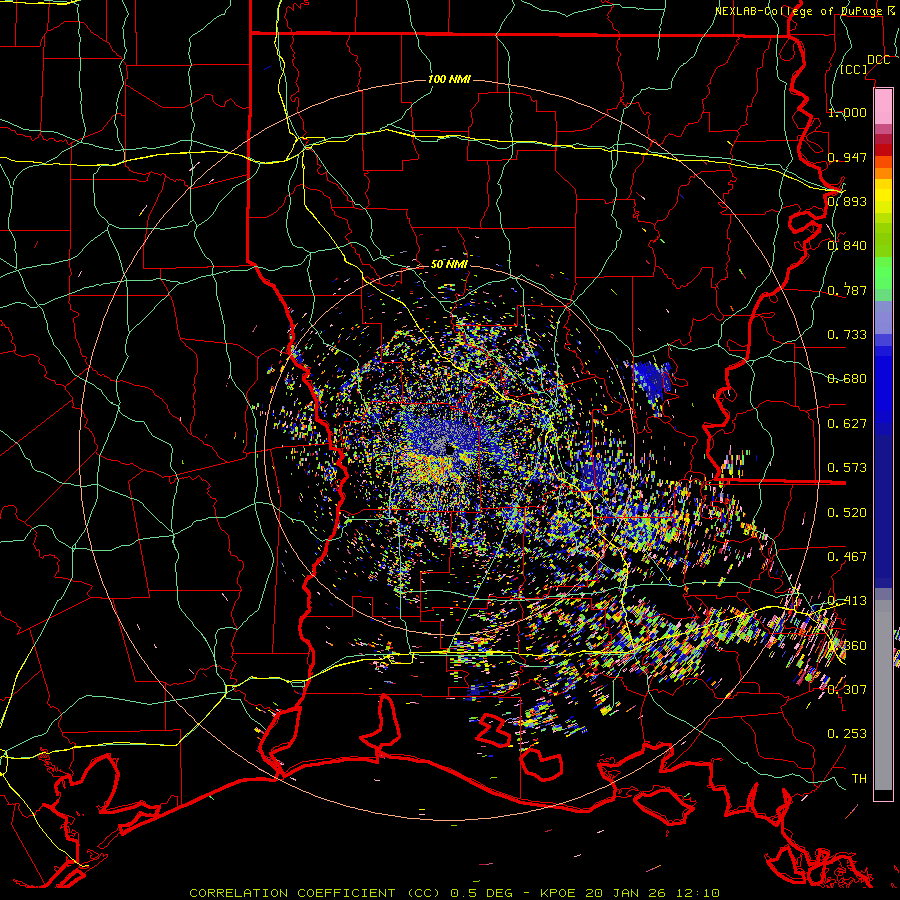Click the black radar site dot at ring center

coord(449,450)
